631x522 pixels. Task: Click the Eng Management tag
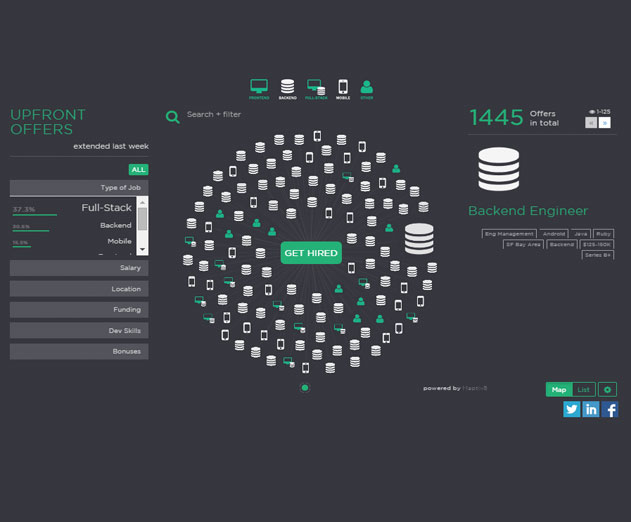(x=509, y=234)
